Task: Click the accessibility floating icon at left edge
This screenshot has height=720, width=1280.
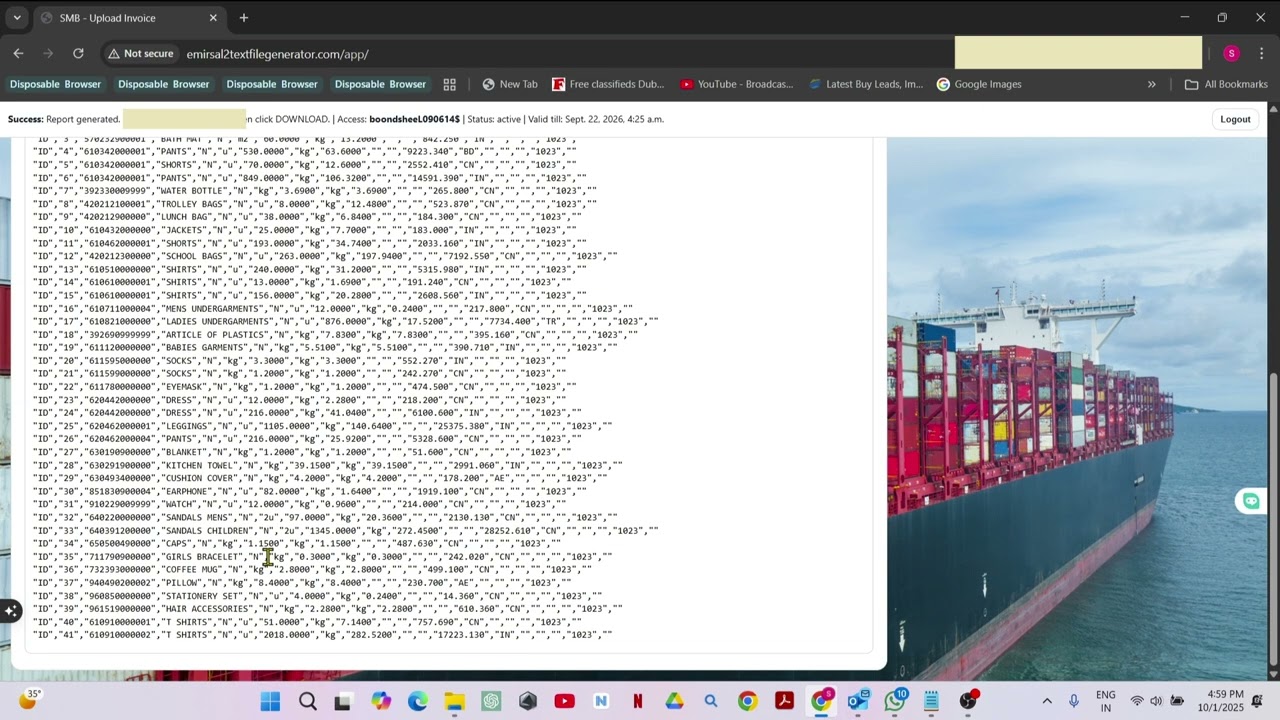Action: point(10,611)
